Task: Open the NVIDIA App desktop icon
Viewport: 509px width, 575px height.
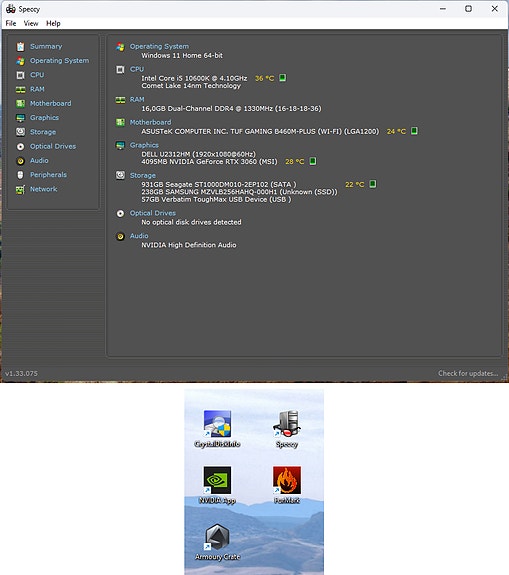Action: point(217,485)
